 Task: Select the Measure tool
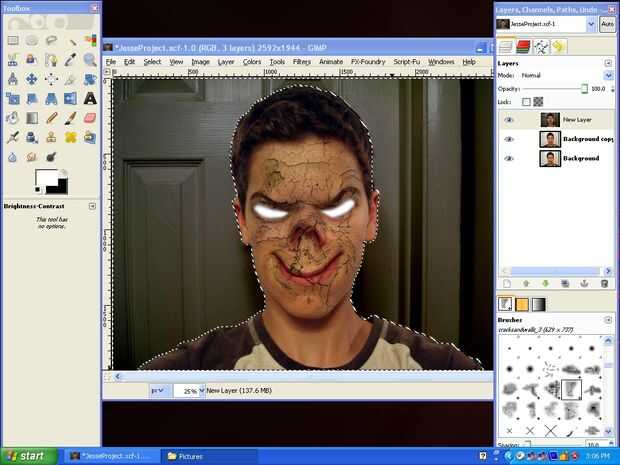tap(13, 79)
